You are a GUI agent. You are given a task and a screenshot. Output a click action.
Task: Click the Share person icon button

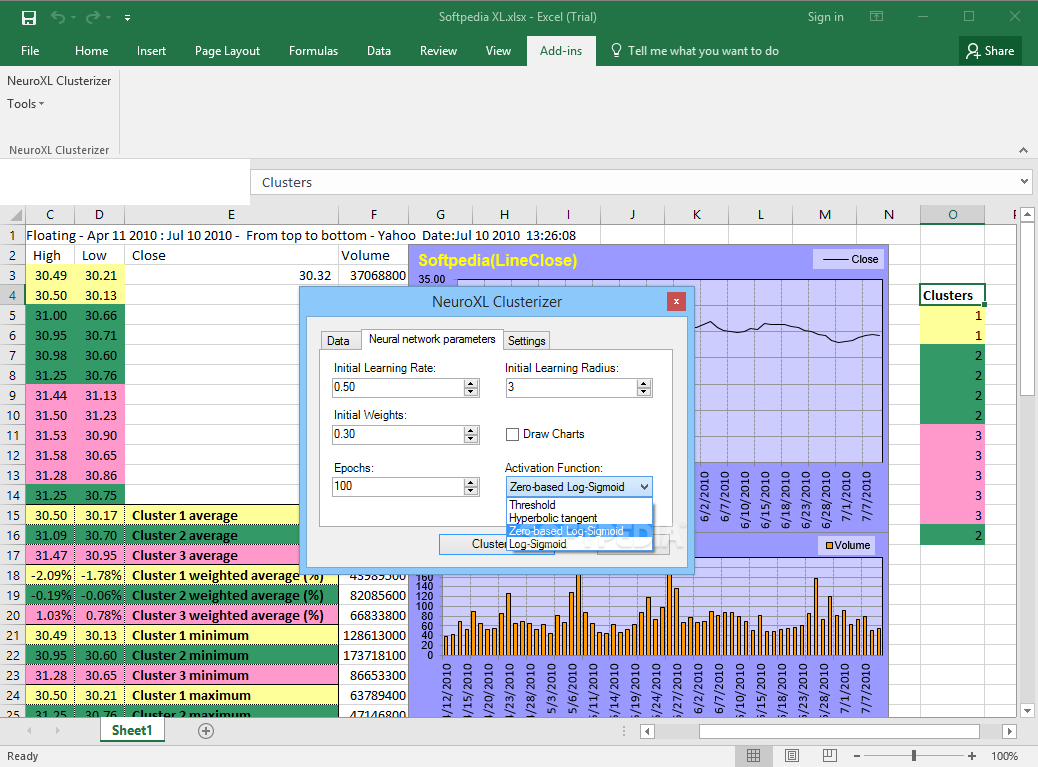(x=990, y=51)
